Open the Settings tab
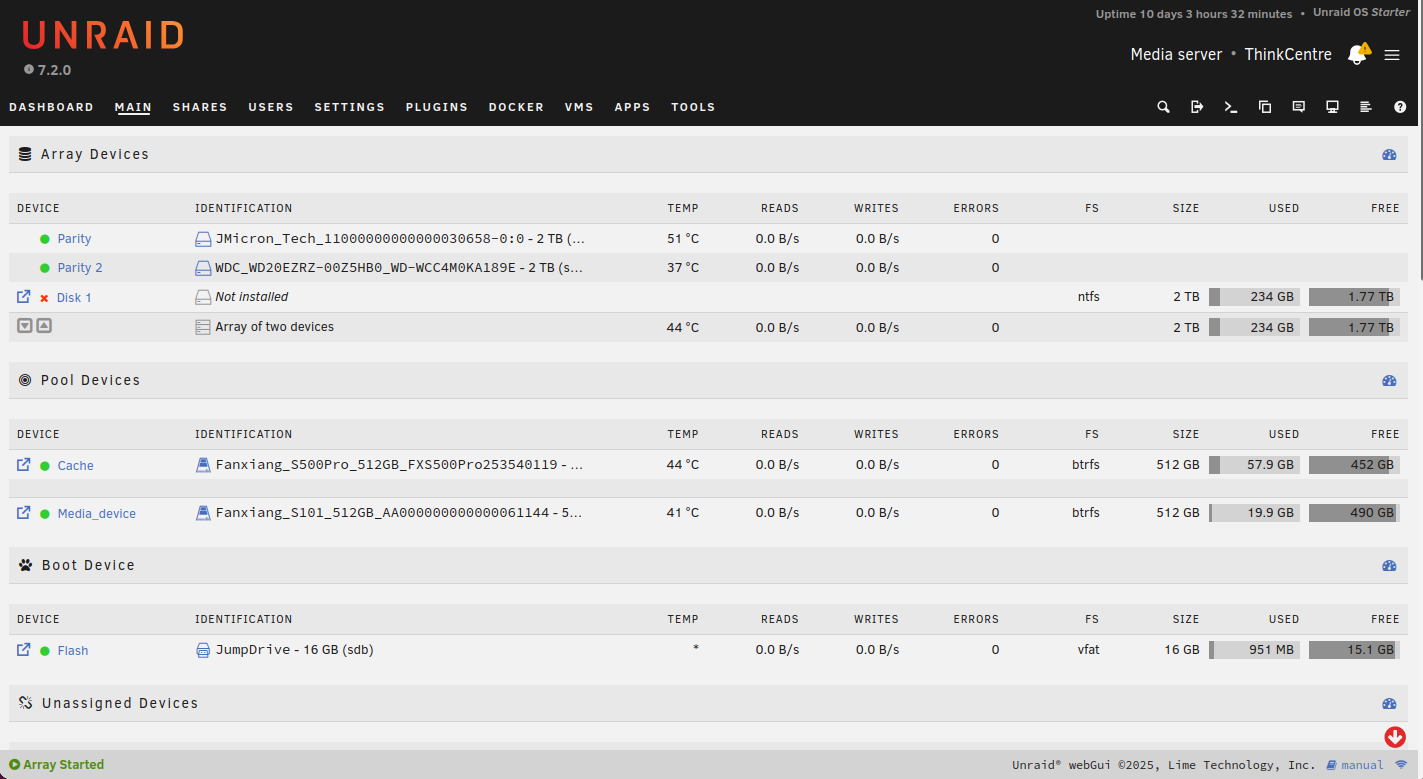The width and height of the screenshot is (1423, 779). point(349,107)
